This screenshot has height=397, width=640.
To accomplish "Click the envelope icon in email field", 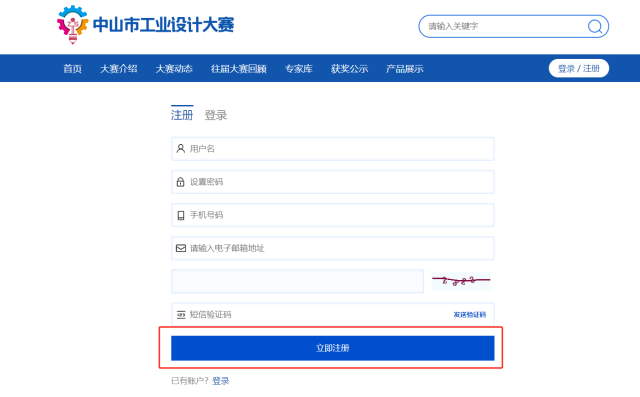I will click(181, 248).
